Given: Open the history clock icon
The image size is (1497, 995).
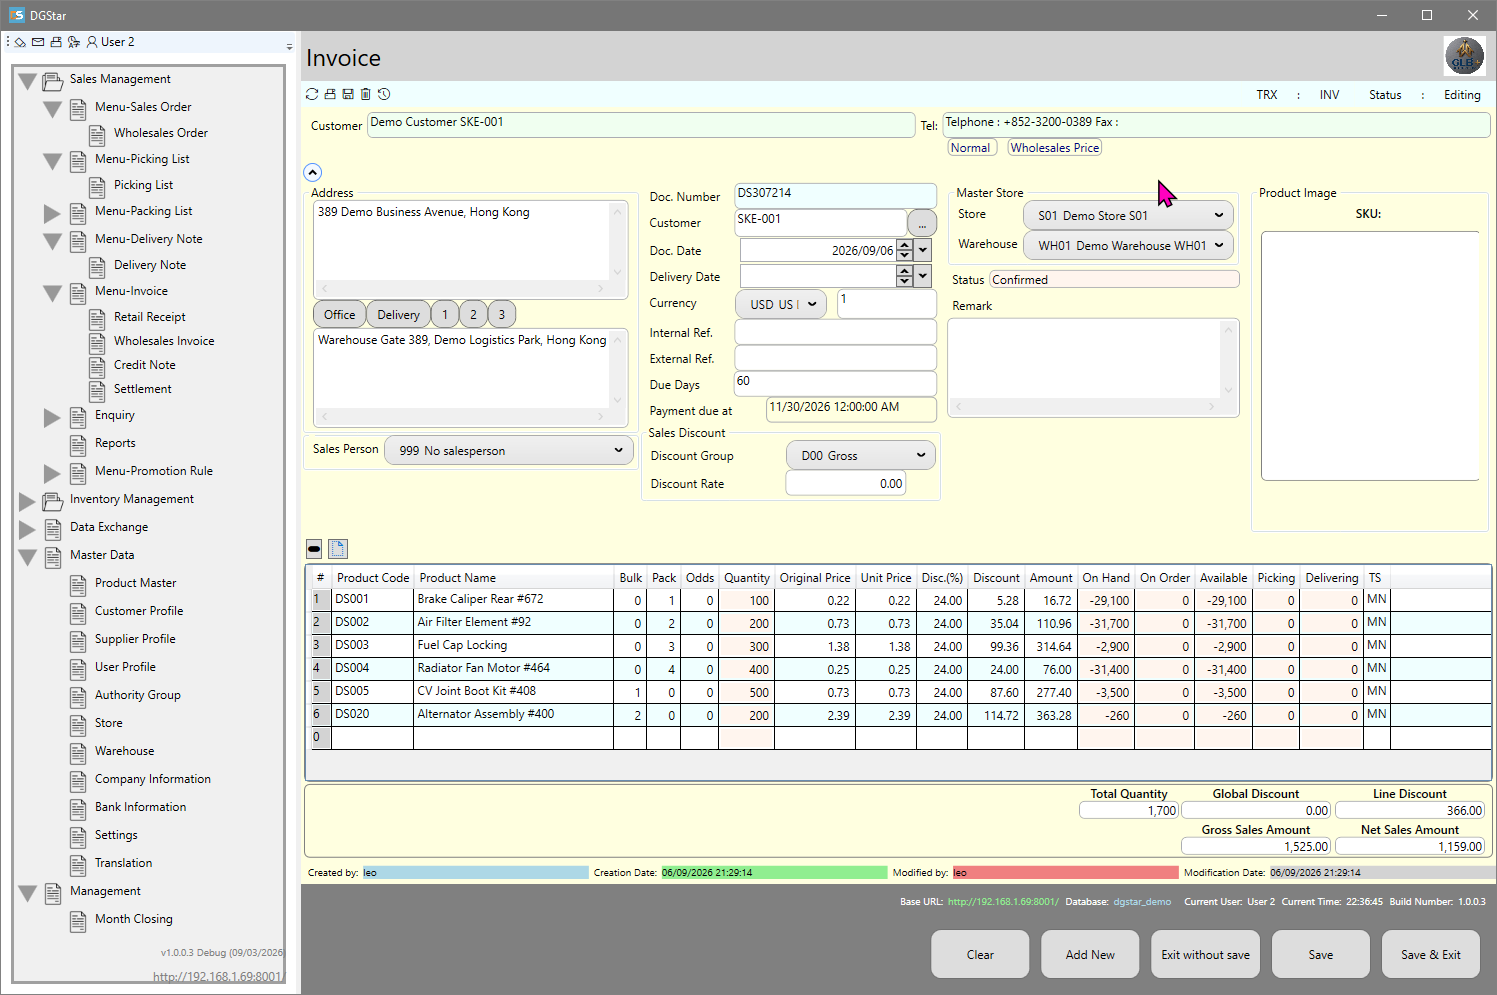Looking at the screenshot, I should coord(384,94).
